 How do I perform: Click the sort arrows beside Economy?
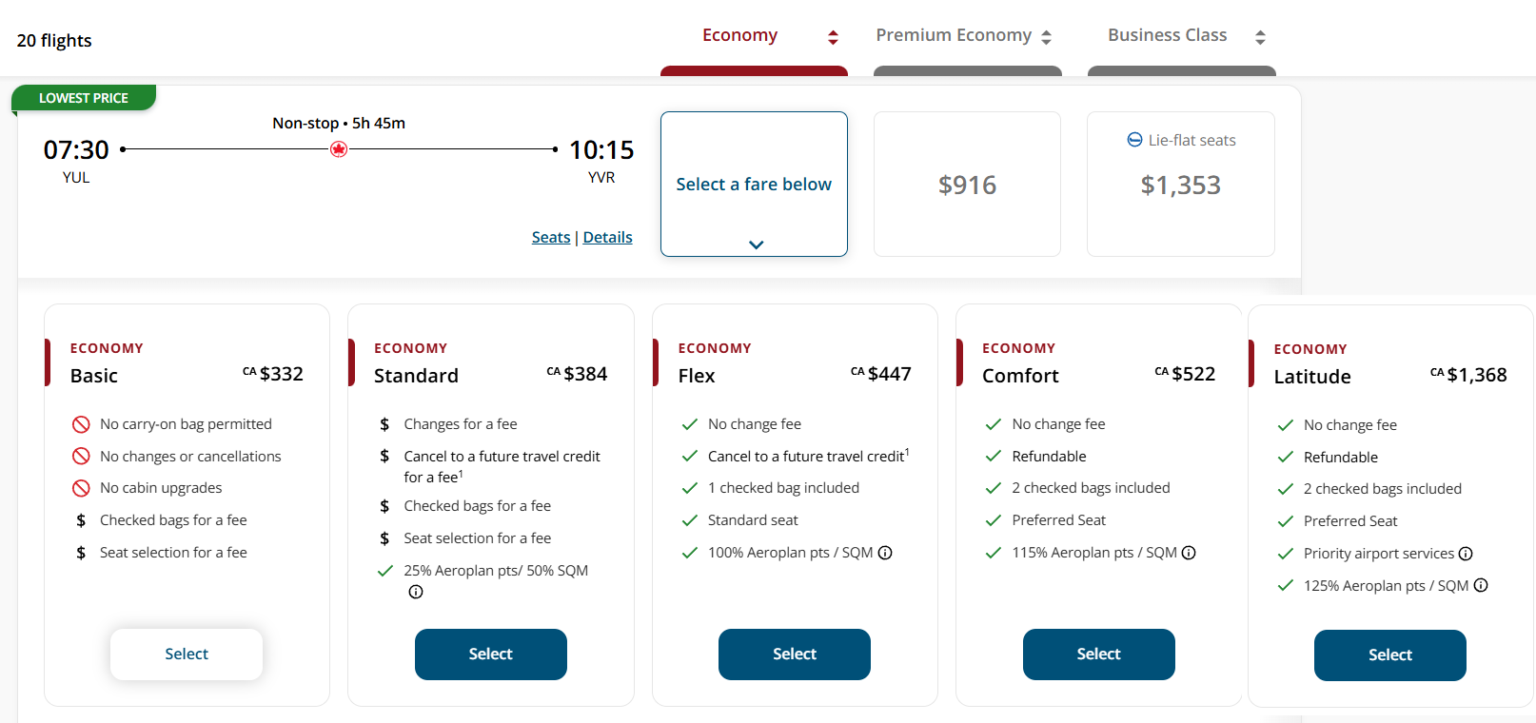[x=831, y=35]
